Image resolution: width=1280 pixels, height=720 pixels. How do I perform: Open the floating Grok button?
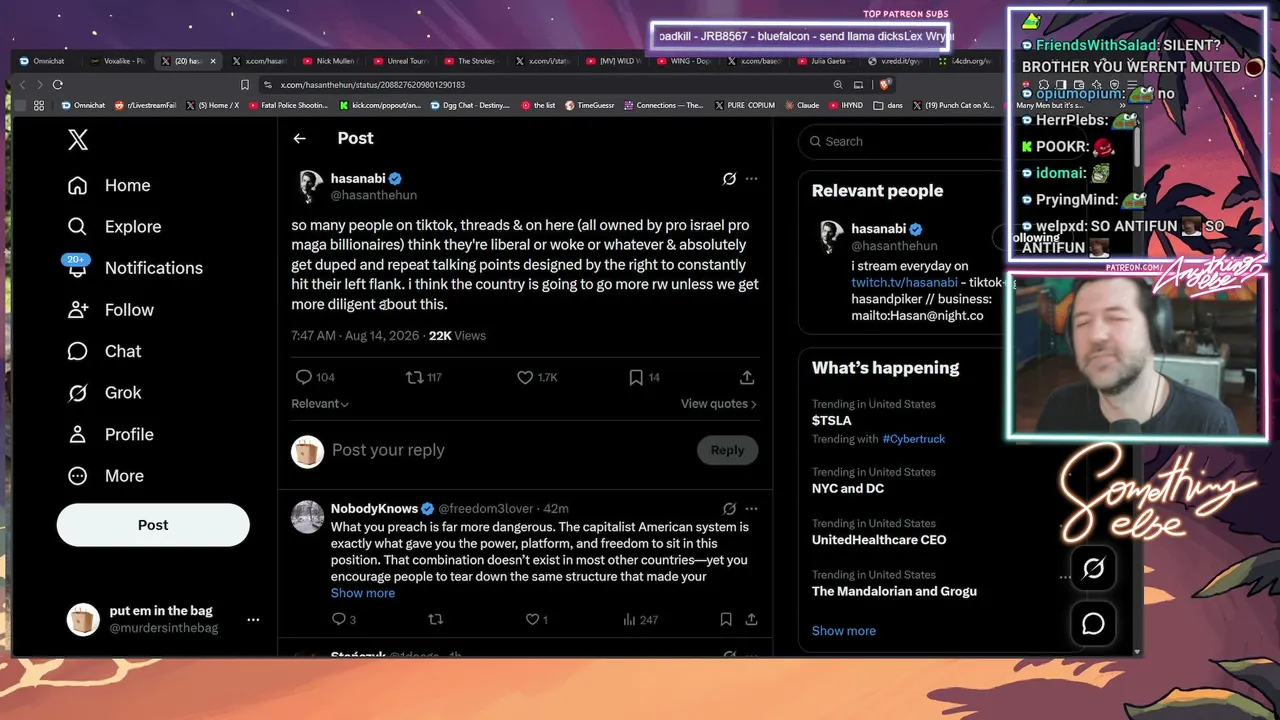[x=1093, y=568]
